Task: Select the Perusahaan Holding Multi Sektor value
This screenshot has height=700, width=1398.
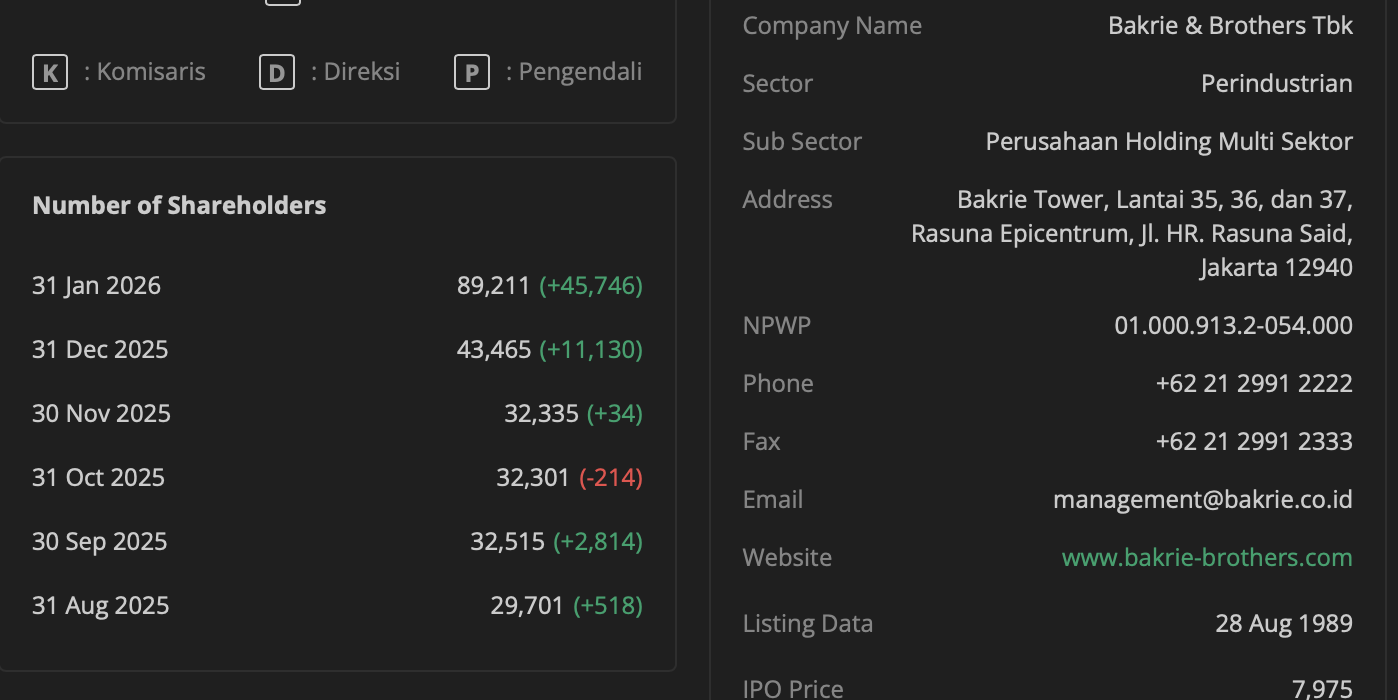Action: coord(1168,142)
